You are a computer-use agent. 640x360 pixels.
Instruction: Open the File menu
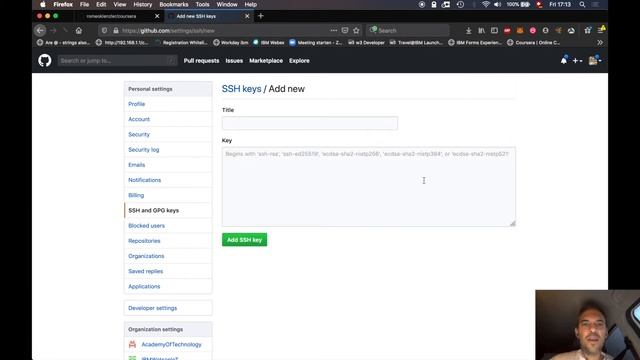[84, 4]
